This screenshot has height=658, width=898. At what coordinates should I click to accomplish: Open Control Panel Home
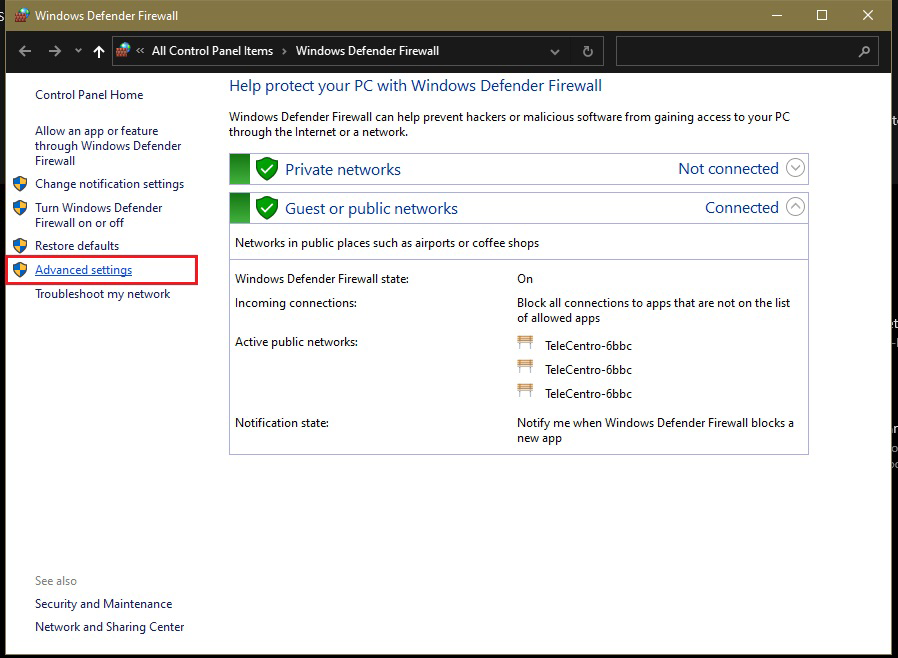[89, 94]
